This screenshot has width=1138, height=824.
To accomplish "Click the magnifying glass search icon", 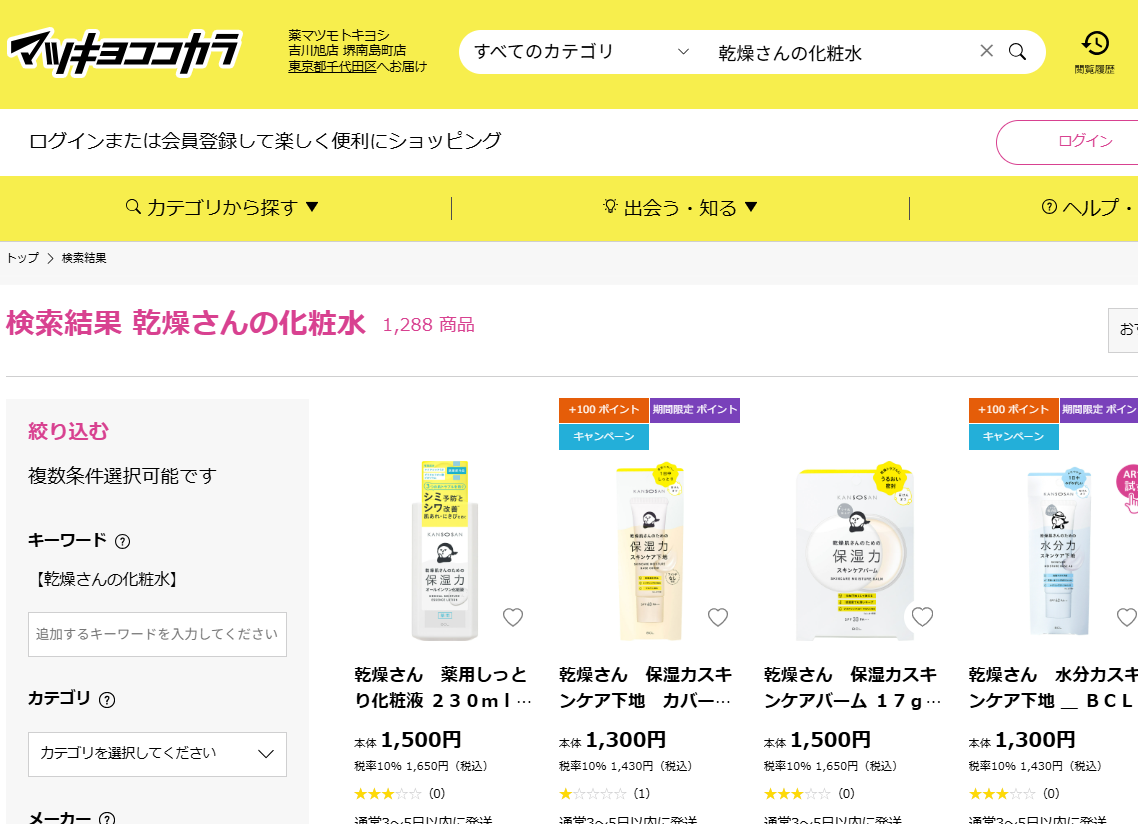I will [x=1018, y=52].
